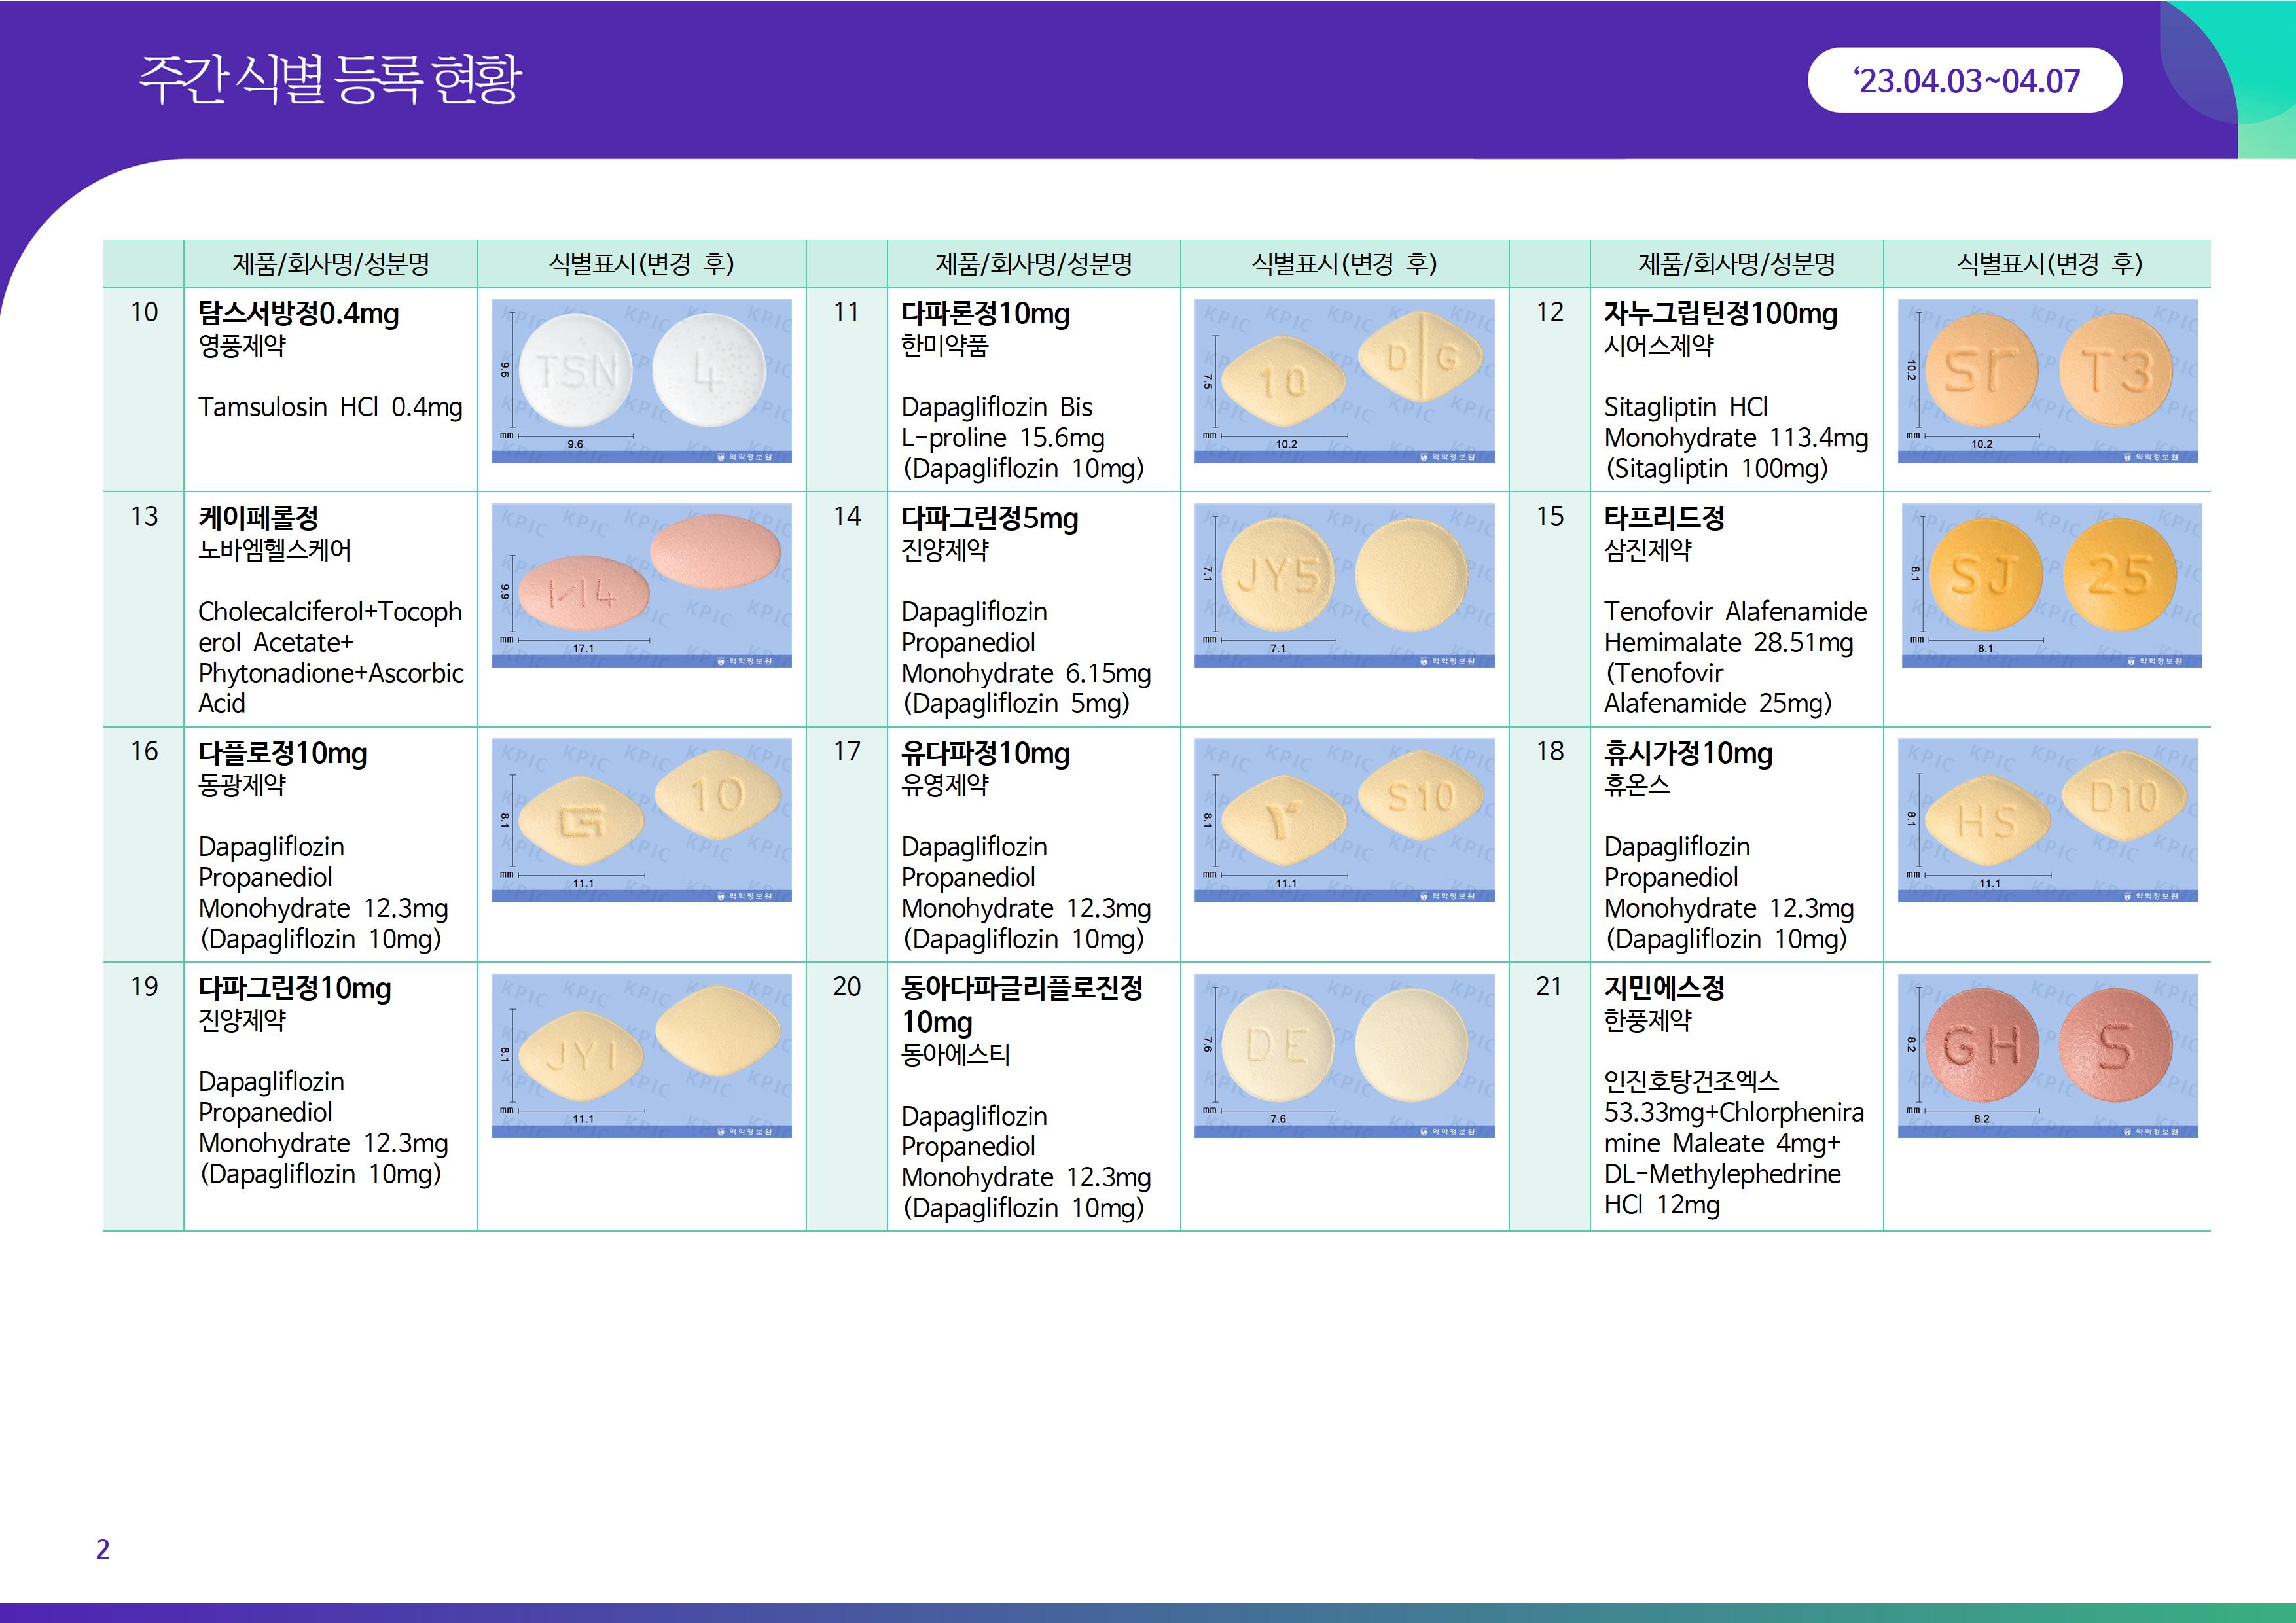Click the pink 케이페롤정 oval tablet image
Image resolution: width=2296 pixels, height=1623 pixels.
pos(641,585)
